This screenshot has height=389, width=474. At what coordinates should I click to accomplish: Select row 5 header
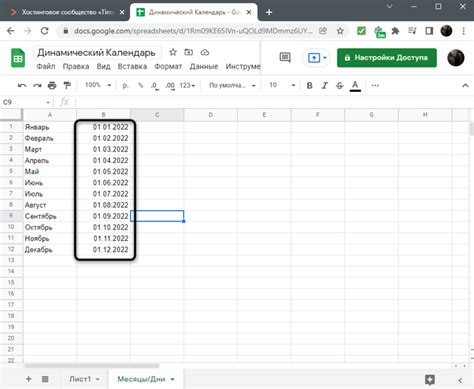(x=11, y=171)
